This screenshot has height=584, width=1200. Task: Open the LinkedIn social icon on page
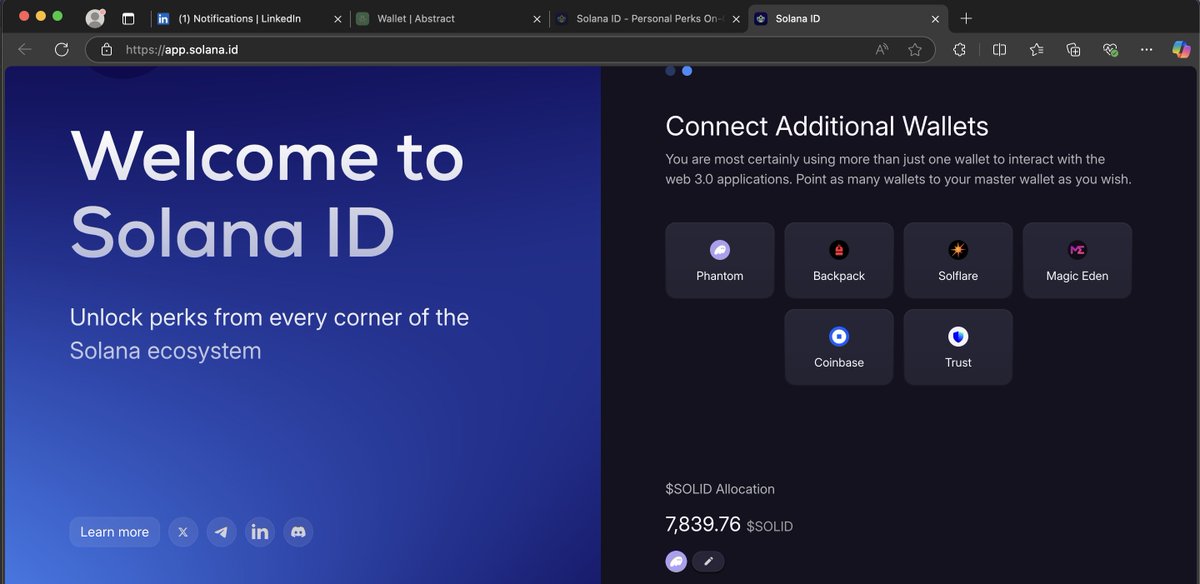click(x=260, y=532)
